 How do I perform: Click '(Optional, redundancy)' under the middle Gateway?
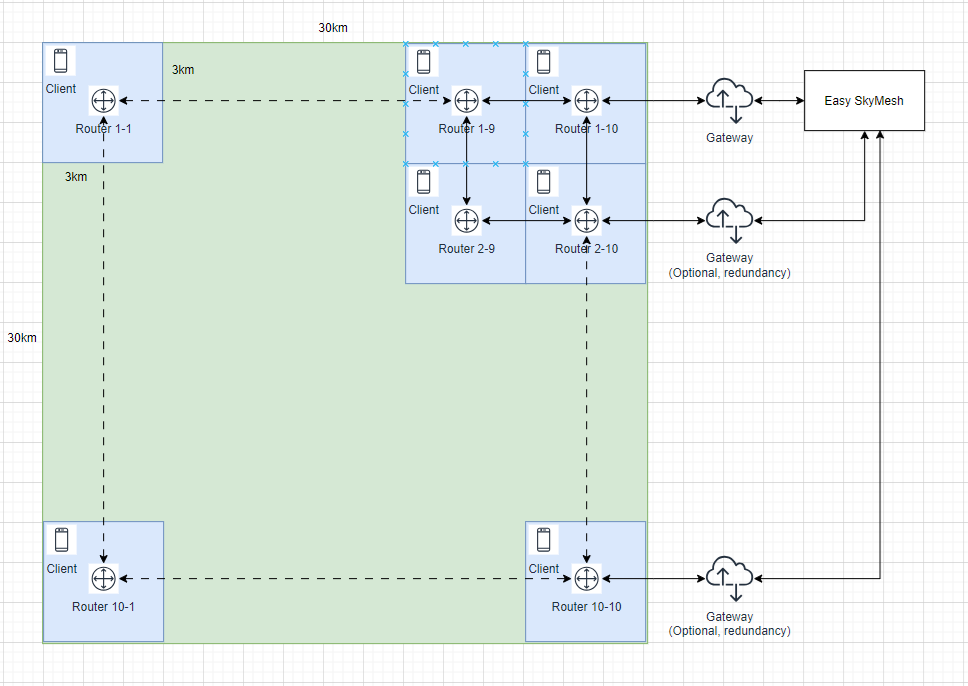(x=730, y=273)
